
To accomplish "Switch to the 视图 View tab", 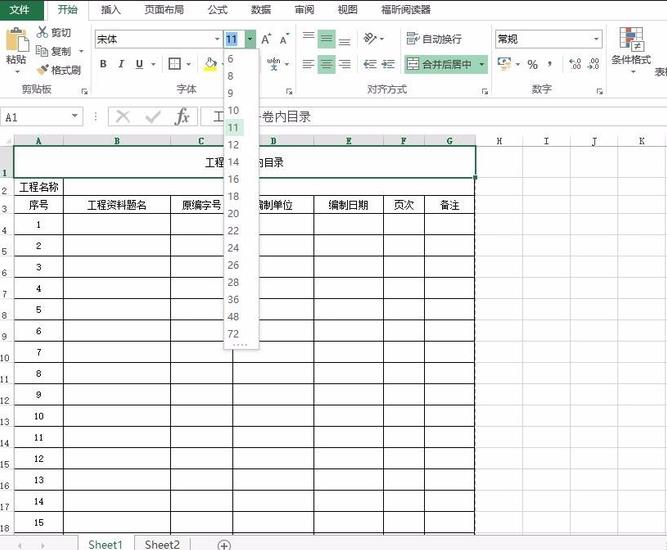I will click(348, 10).
